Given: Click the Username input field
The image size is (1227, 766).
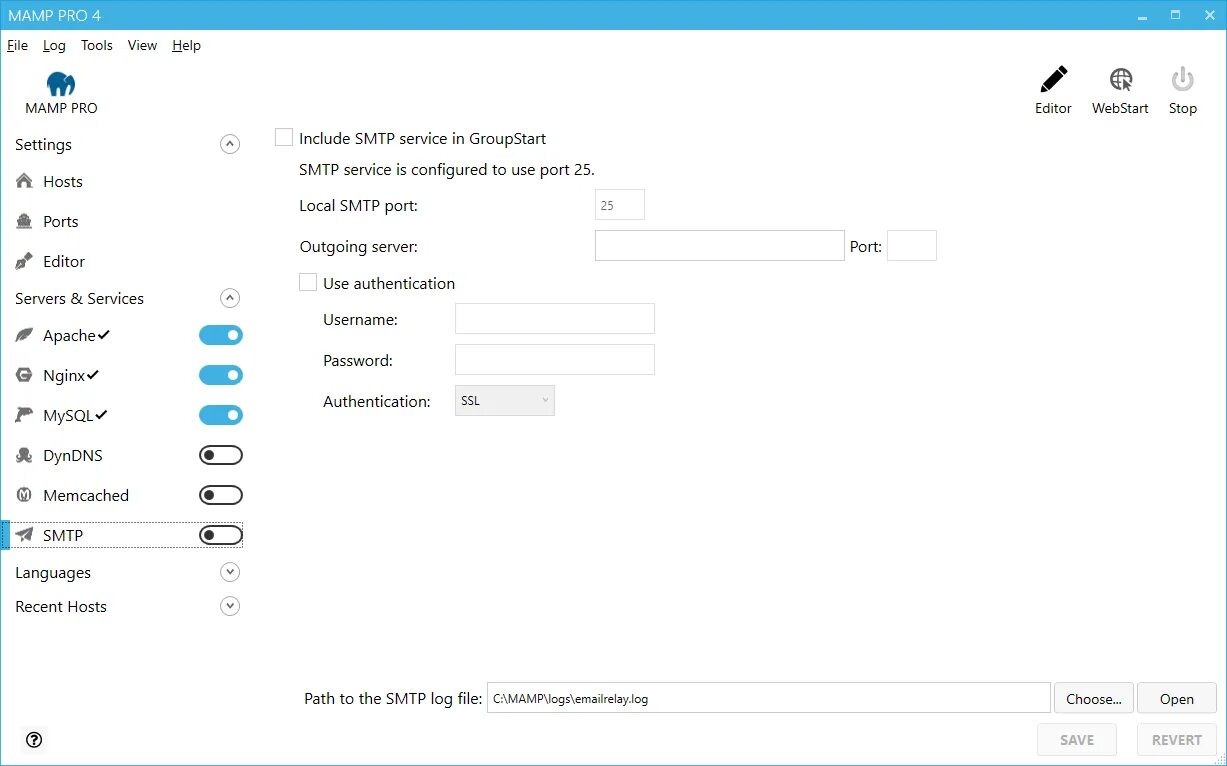Looking at the screenshot, I should pyautogui.click(x=555, y=319).
